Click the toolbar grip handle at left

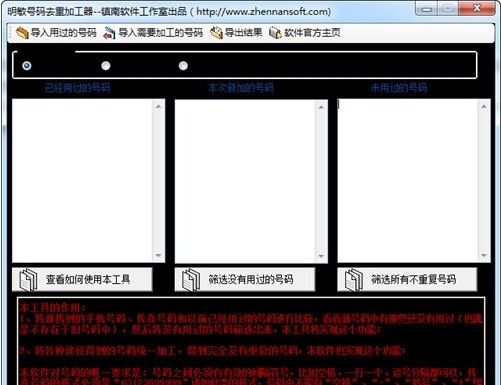(x=11, y=33)
